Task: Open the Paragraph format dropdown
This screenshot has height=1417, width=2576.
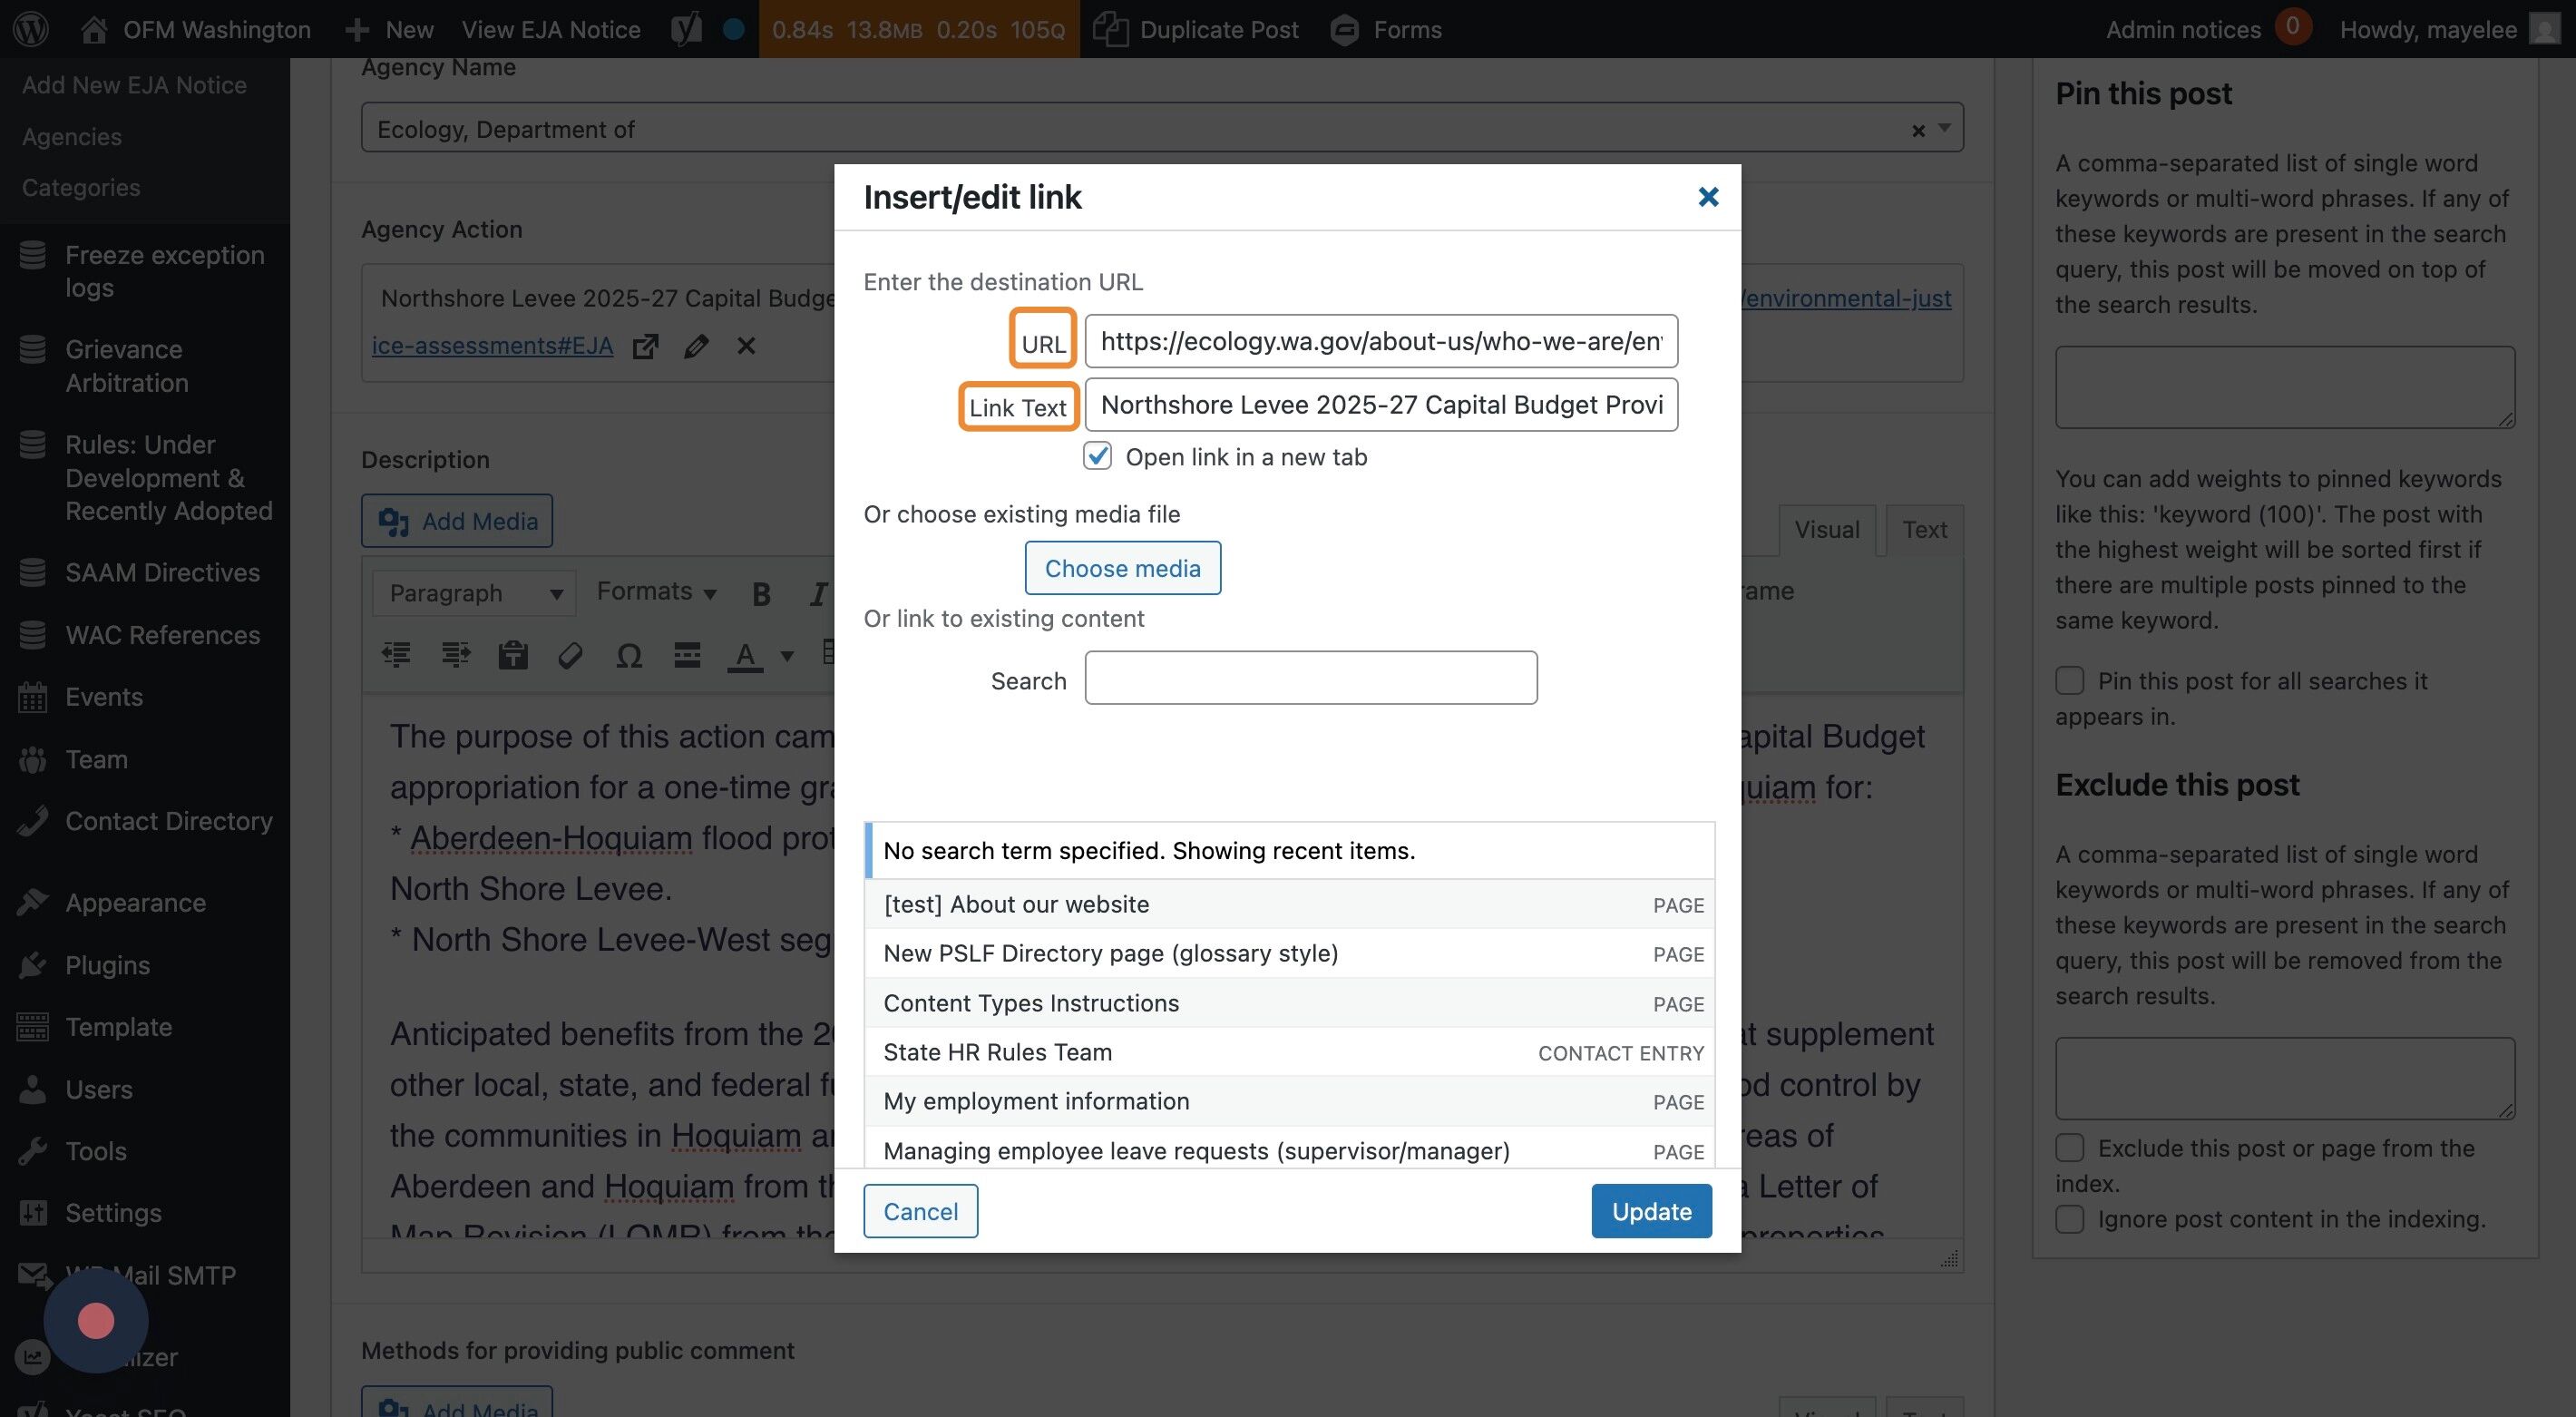Action: [474, 594]
